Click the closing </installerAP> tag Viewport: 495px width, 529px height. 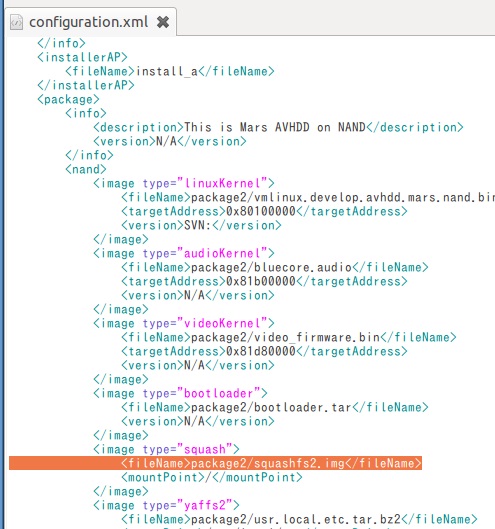coord(86,85)
